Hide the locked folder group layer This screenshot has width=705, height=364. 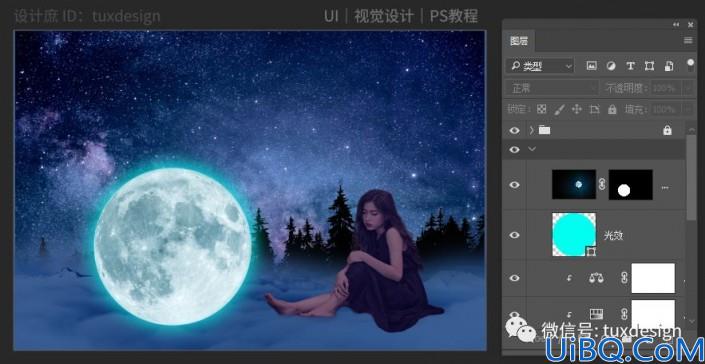pyautogui.click(x=514, y=130)
